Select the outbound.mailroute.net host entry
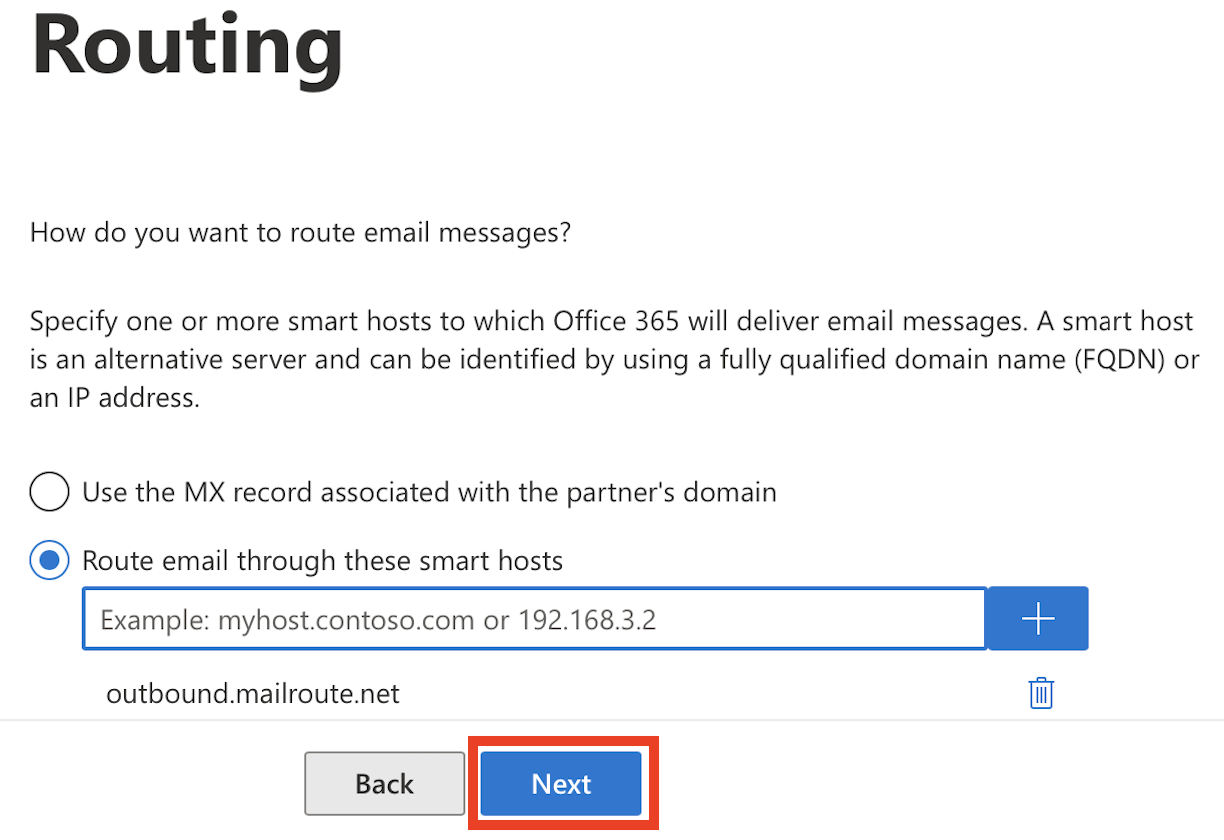 [x=253, y=693]
